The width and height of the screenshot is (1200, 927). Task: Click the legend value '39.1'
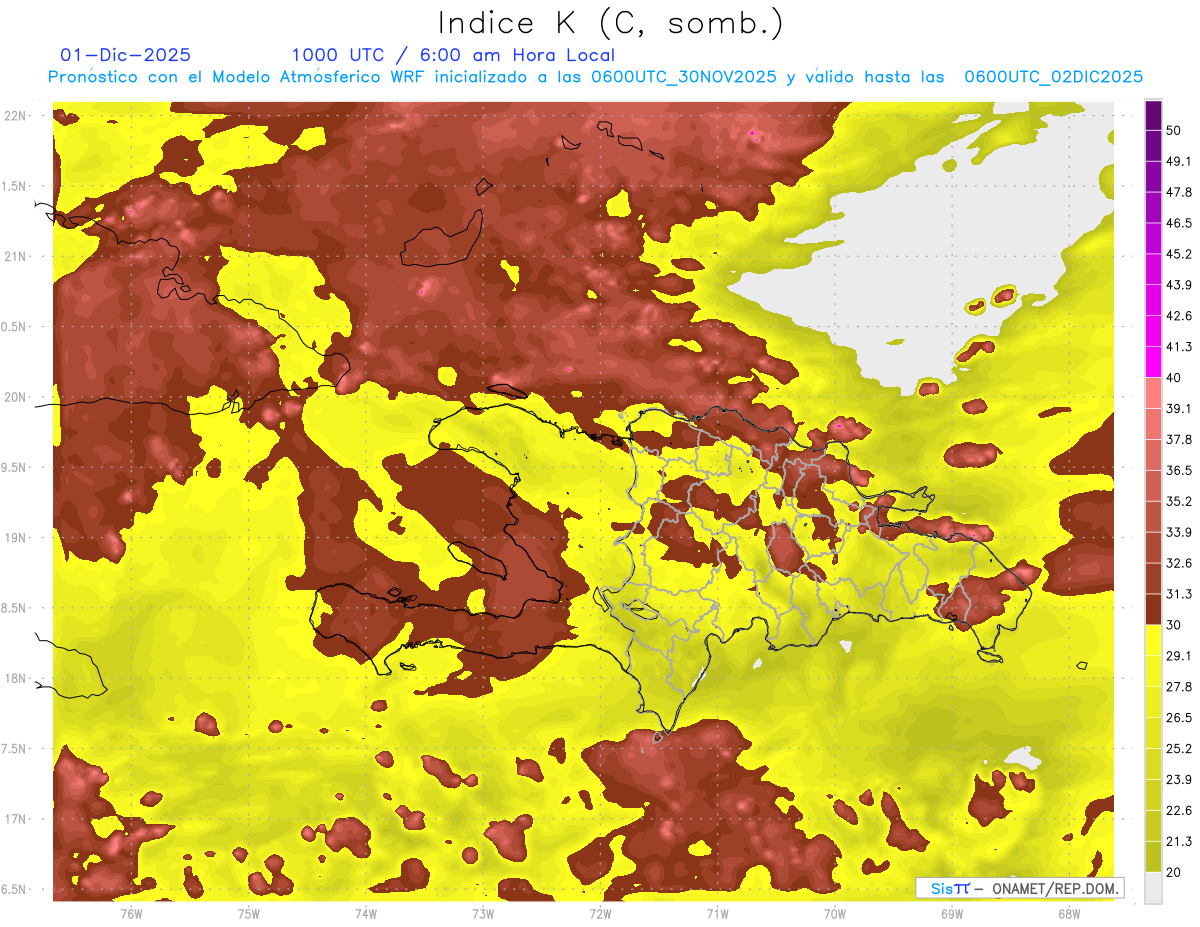click(x=1179, y=408)
